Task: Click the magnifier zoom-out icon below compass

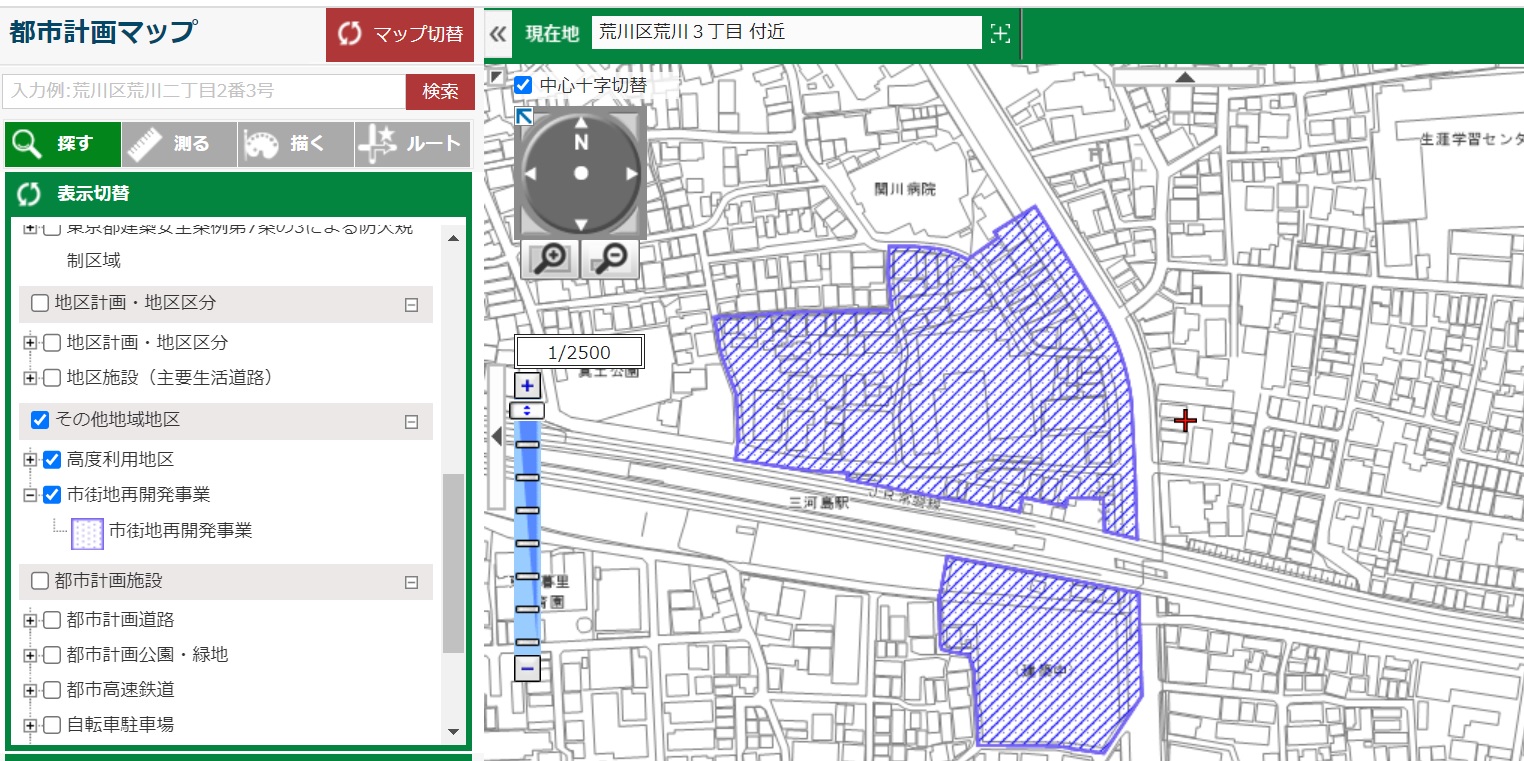Action: [610, 259]
